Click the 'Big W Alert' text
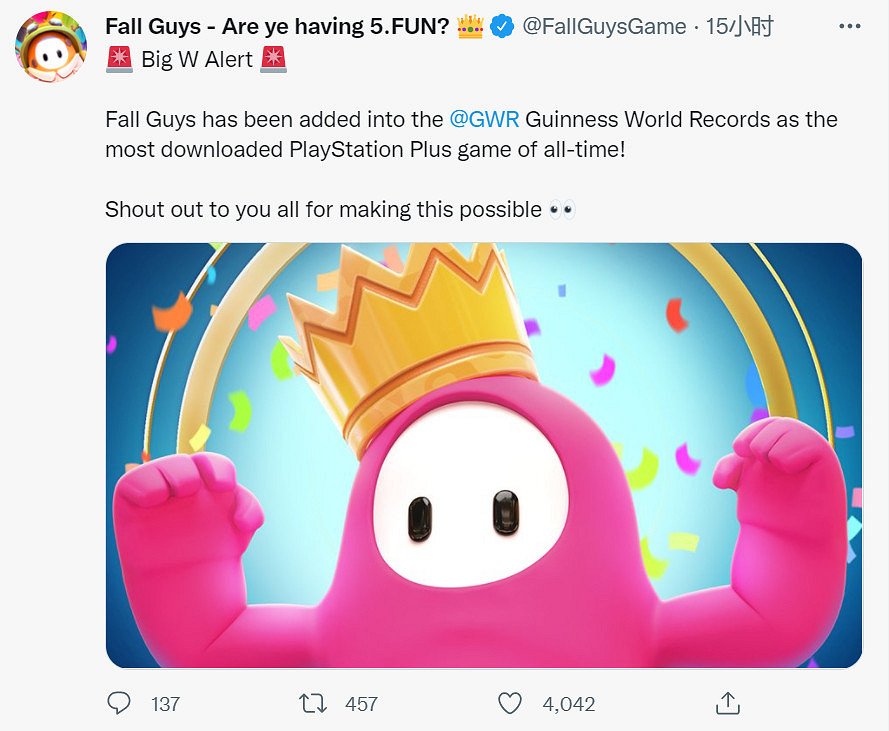Image resolution: width=889 pixels, height=731 pixels. [x=196, y=59]
